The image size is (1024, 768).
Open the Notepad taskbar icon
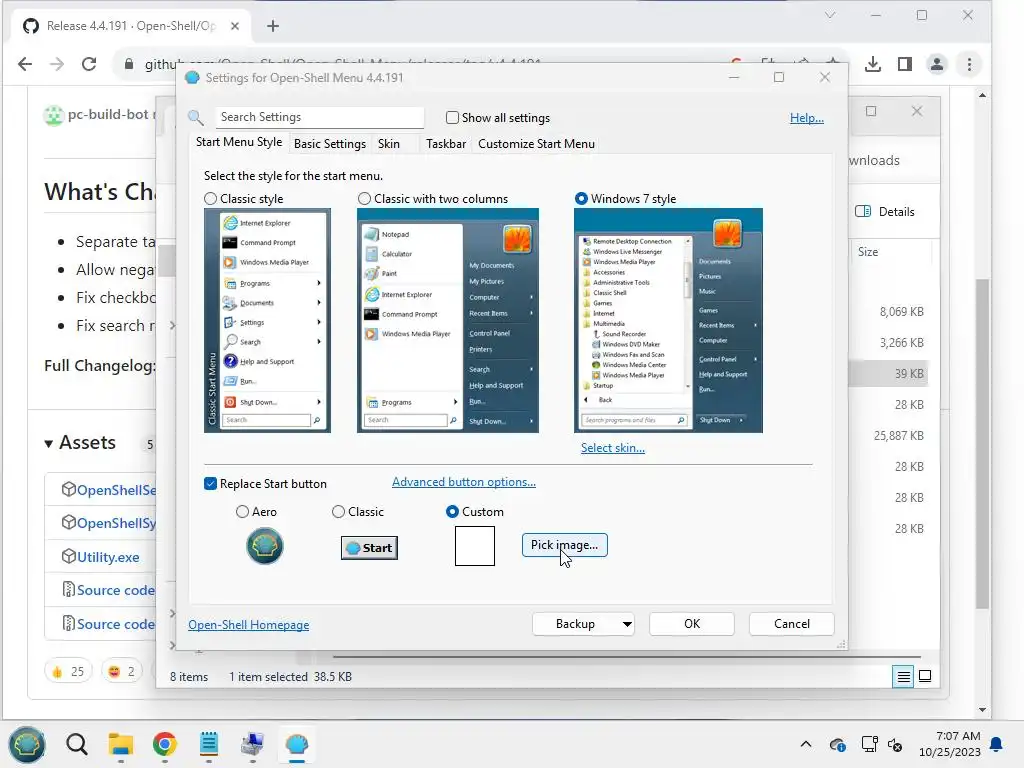click(208, 744)
